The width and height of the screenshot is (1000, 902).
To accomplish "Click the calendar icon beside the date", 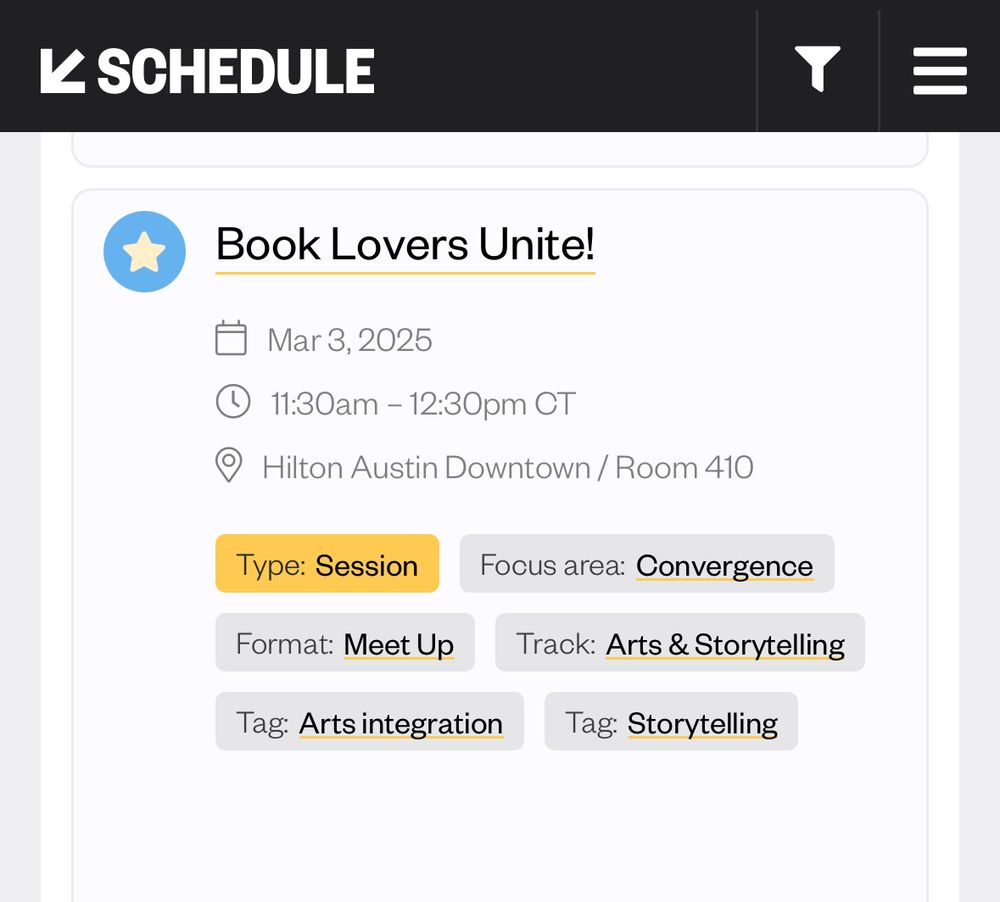I will (x=231, y=338).
